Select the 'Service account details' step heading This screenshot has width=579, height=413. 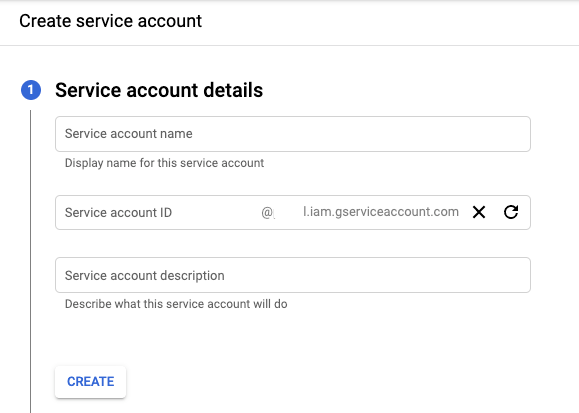point(159,90)
